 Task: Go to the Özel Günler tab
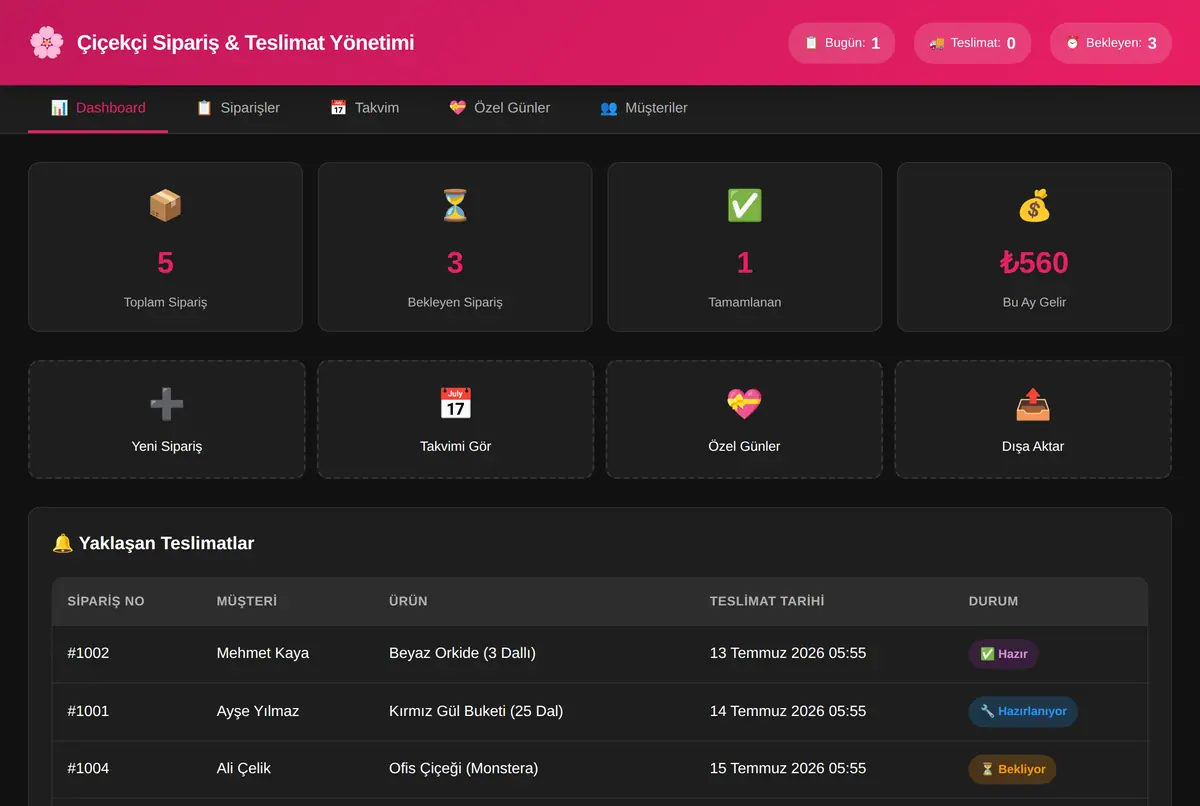(x=499, y=108)
